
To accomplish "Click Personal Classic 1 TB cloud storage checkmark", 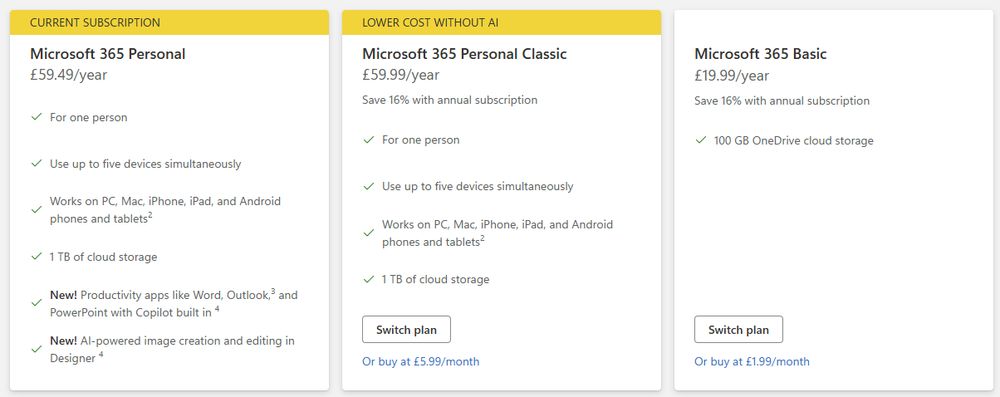I will [369, 279].
